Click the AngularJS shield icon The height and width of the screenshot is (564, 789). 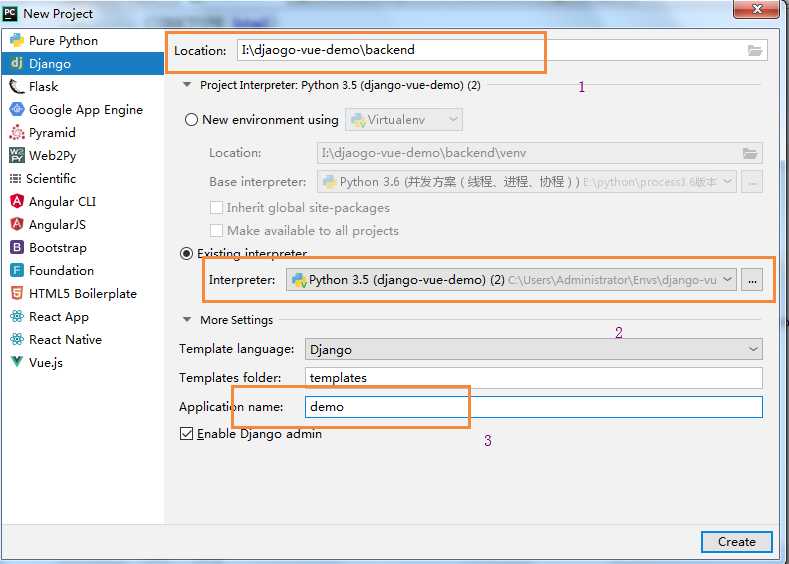click(x=17, y=224)
